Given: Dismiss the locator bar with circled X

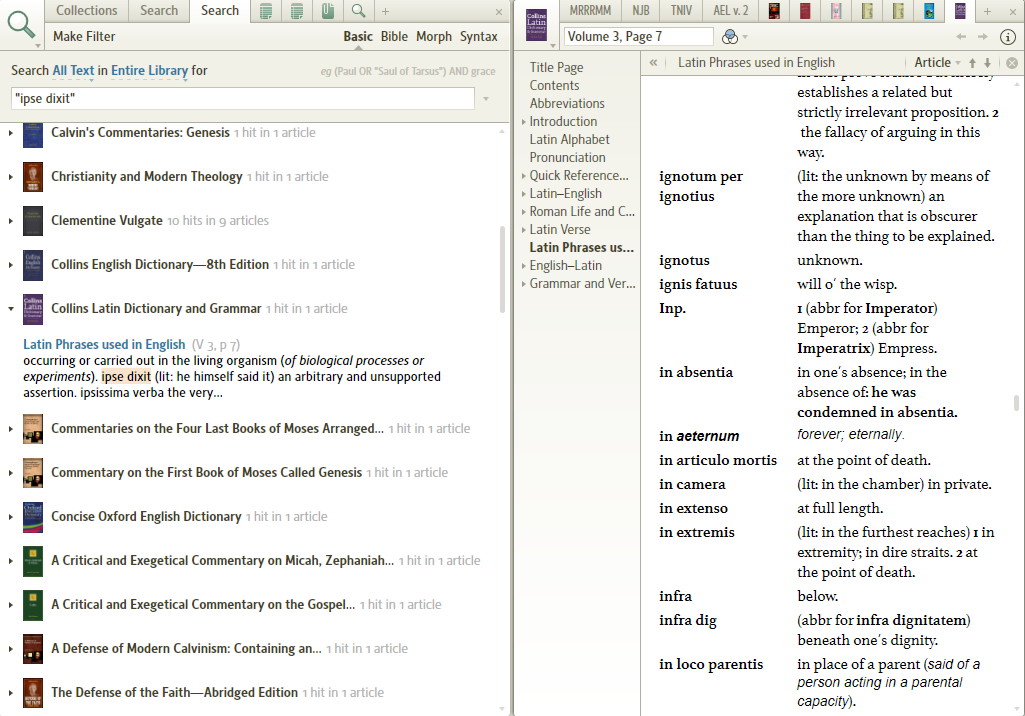Looking at the screenshot, I should pos(1011,63).
